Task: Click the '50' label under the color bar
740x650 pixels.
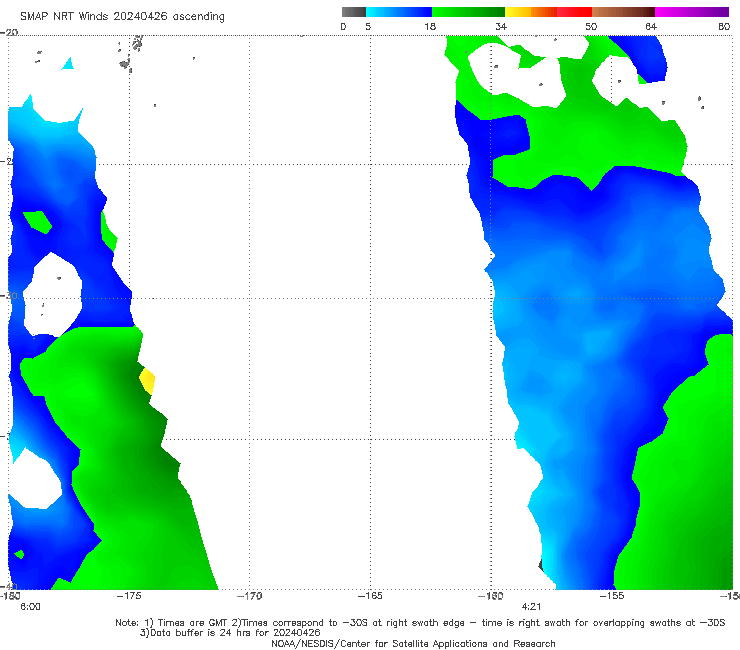Action: tap(591, 26)
